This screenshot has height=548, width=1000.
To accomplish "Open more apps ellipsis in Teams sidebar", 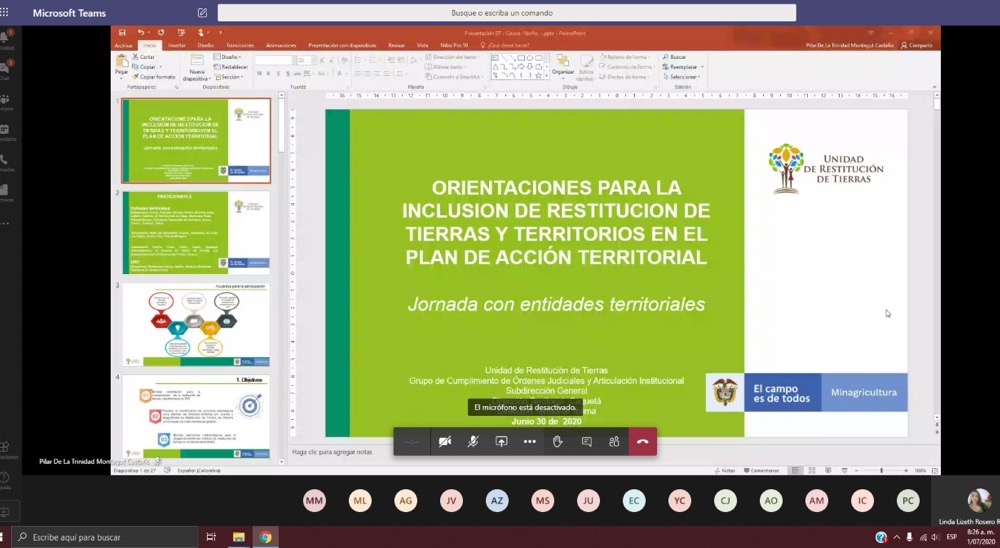I will tap(5, 223).
